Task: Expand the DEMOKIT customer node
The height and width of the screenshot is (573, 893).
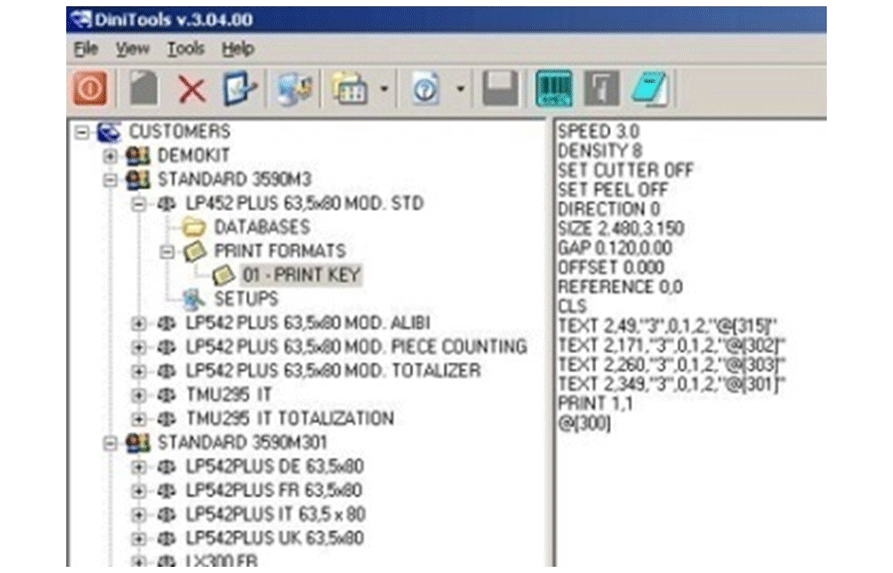Action: coord(111,156)
